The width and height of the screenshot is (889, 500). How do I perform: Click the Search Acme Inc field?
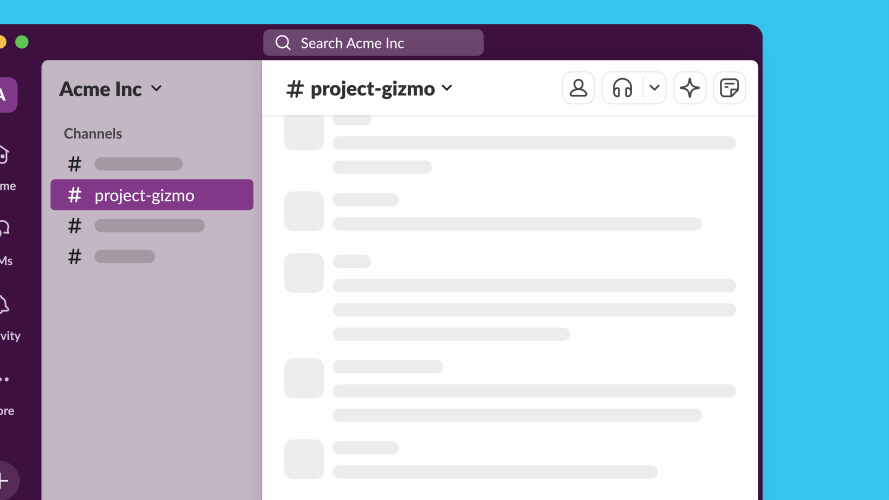coord(373,43)
